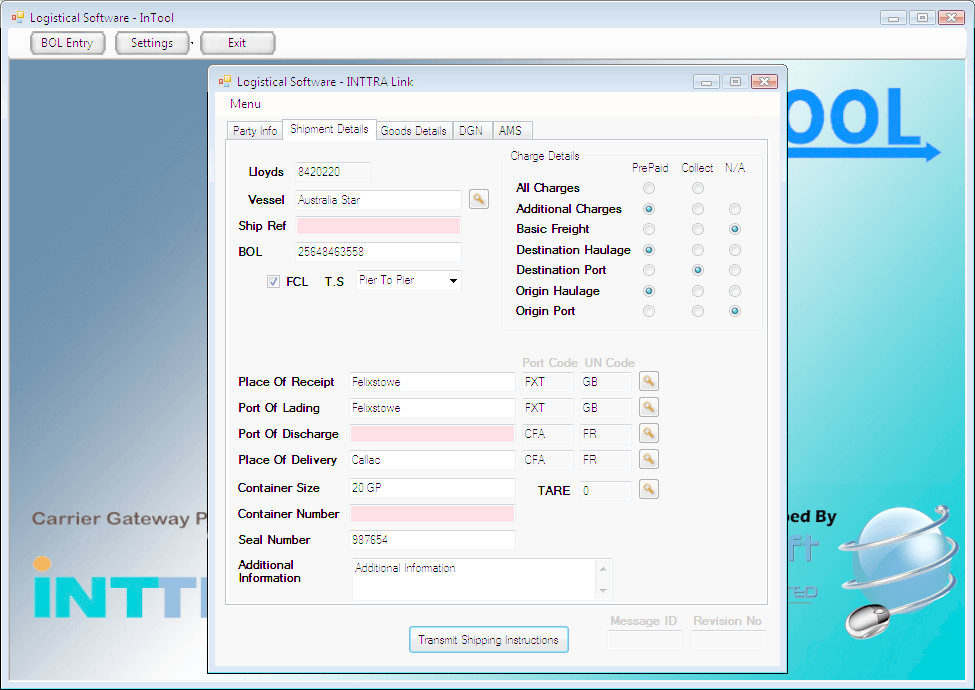Click the Revision No field
Image resolution: width=975 pixels, height=690 pixels.
pyautogui.click(x=729, y=640)
